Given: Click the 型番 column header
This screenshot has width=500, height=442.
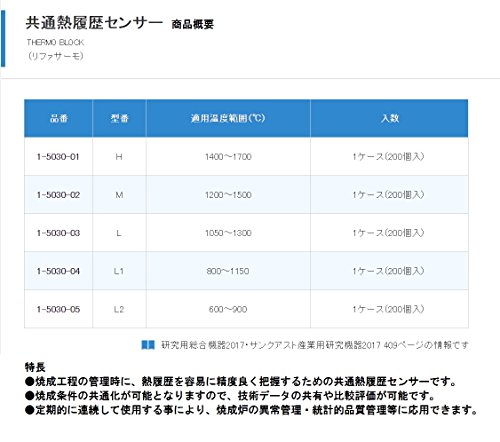Looking at the screenshot, I should pos(119,118).
